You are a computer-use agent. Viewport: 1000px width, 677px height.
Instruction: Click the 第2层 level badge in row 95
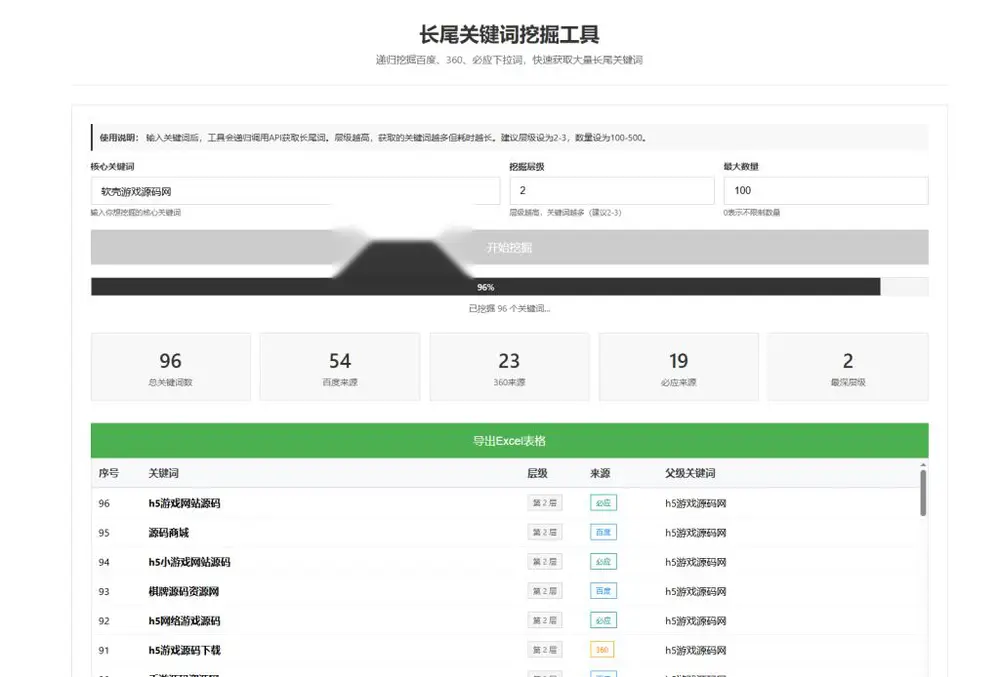click(x=545, y=532)
